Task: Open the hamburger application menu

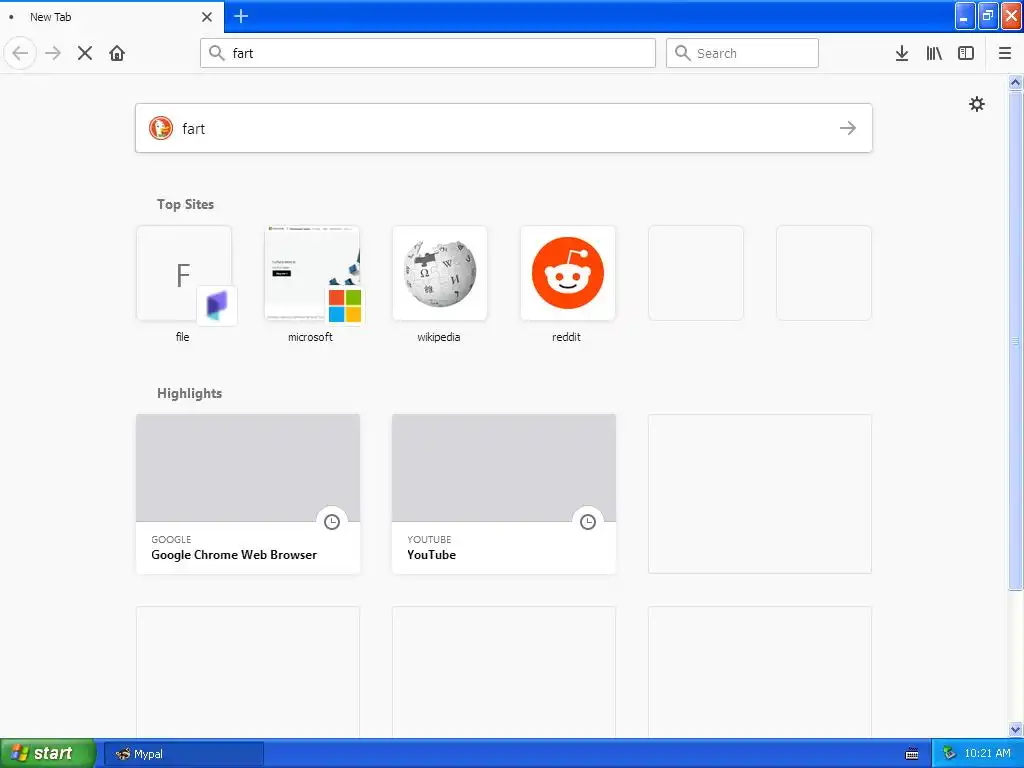Action: (x=1005, y=53)
